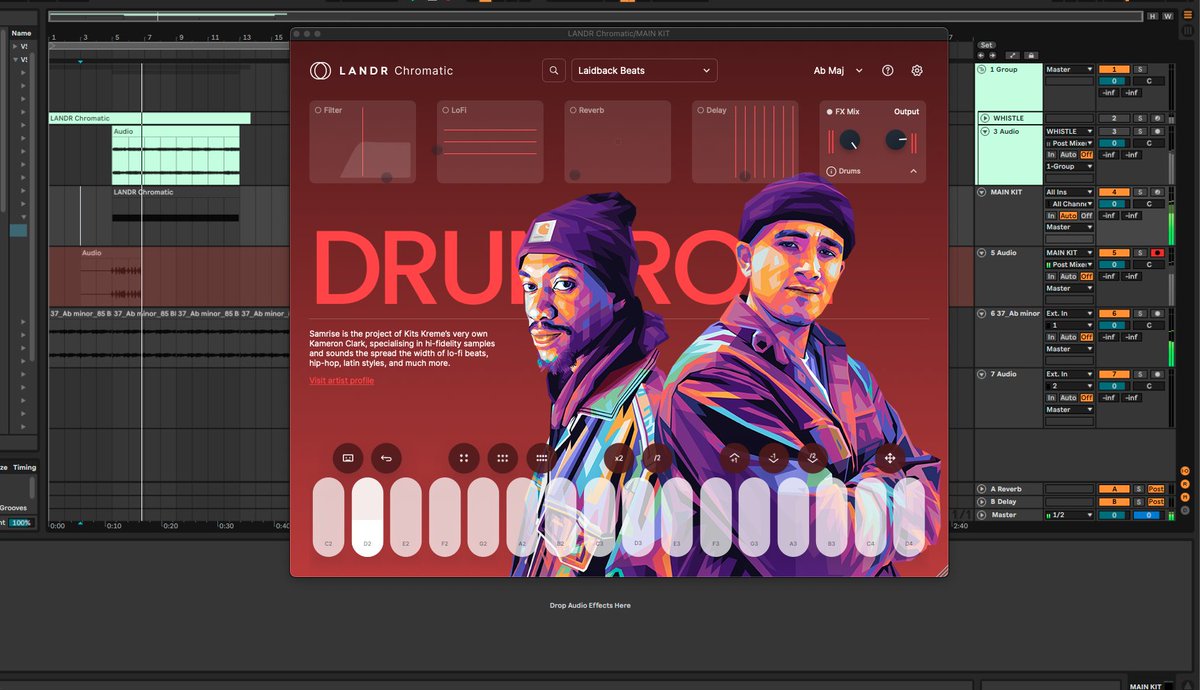Click the expand arrows icon under Set
1200x690 pixels.
(1013, 55)
